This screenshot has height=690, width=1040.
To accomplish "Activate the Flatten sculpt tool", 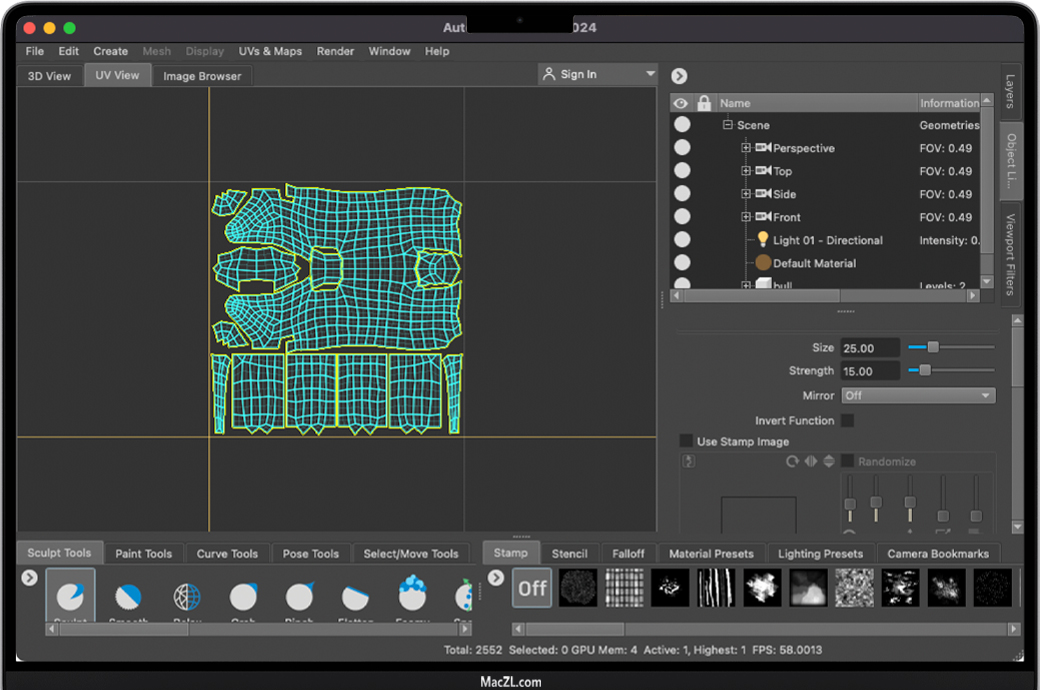I will tap(355, 597).
